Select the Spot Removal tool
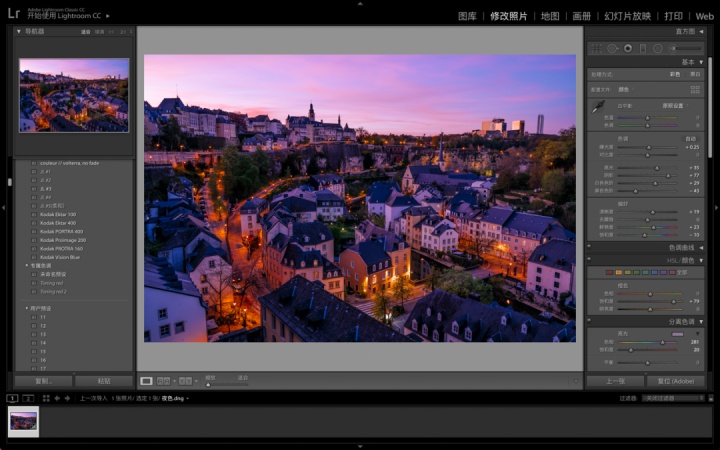Image resolution: width=720 pixels, height=450 pixels. pos(612,48)
